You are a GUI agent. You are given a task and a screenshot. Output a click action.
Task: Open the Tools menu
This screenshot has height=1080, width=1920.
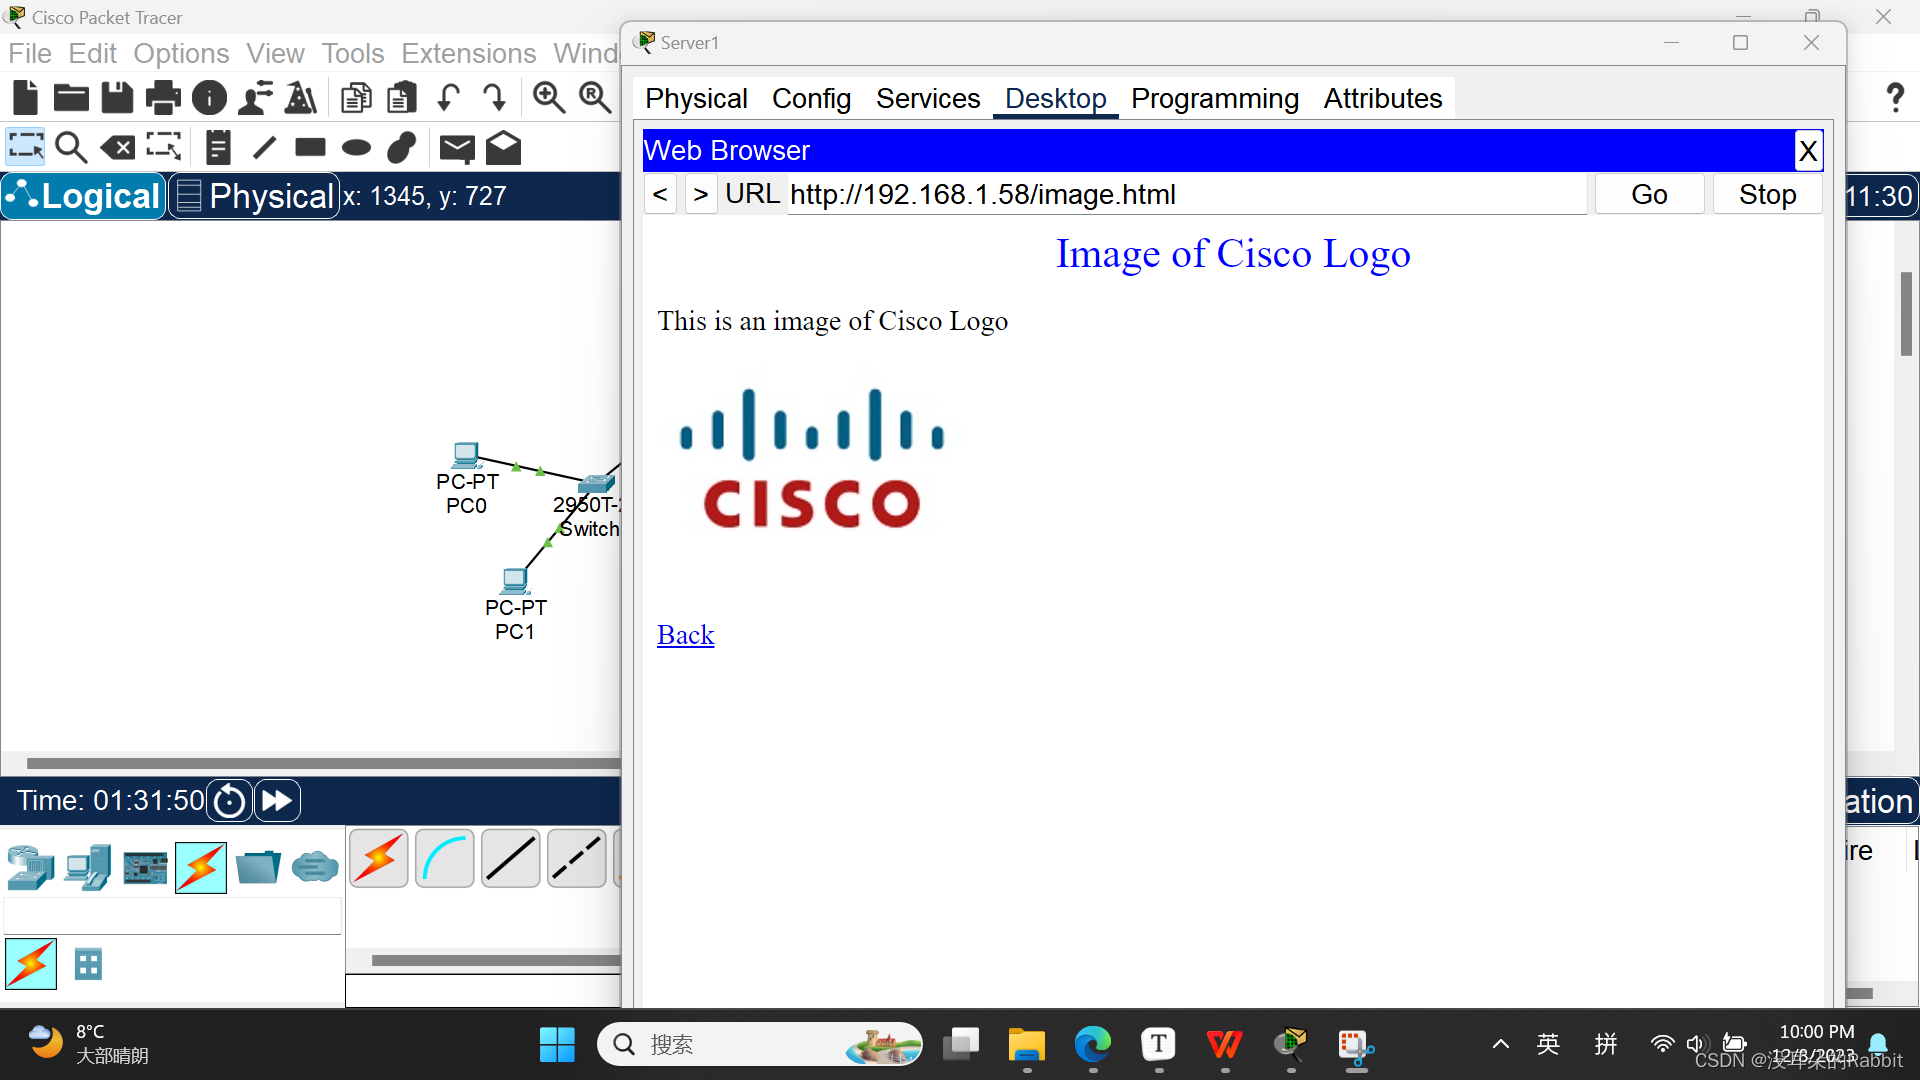tap(353, 53)
